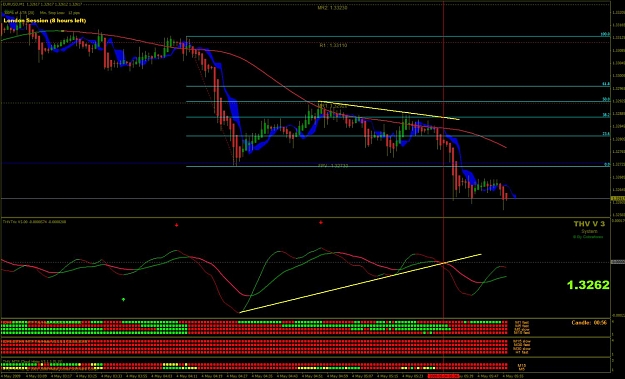Click the THV V 3 system title
Image resolution: width=625 pixels, height=379 pixels.
click(589, 224)
